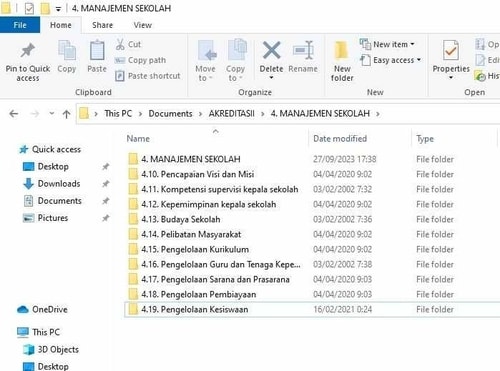Viewport: 500px width, 371px height.
Task: Open the New item dropdown
Action: tap(387, 44)
